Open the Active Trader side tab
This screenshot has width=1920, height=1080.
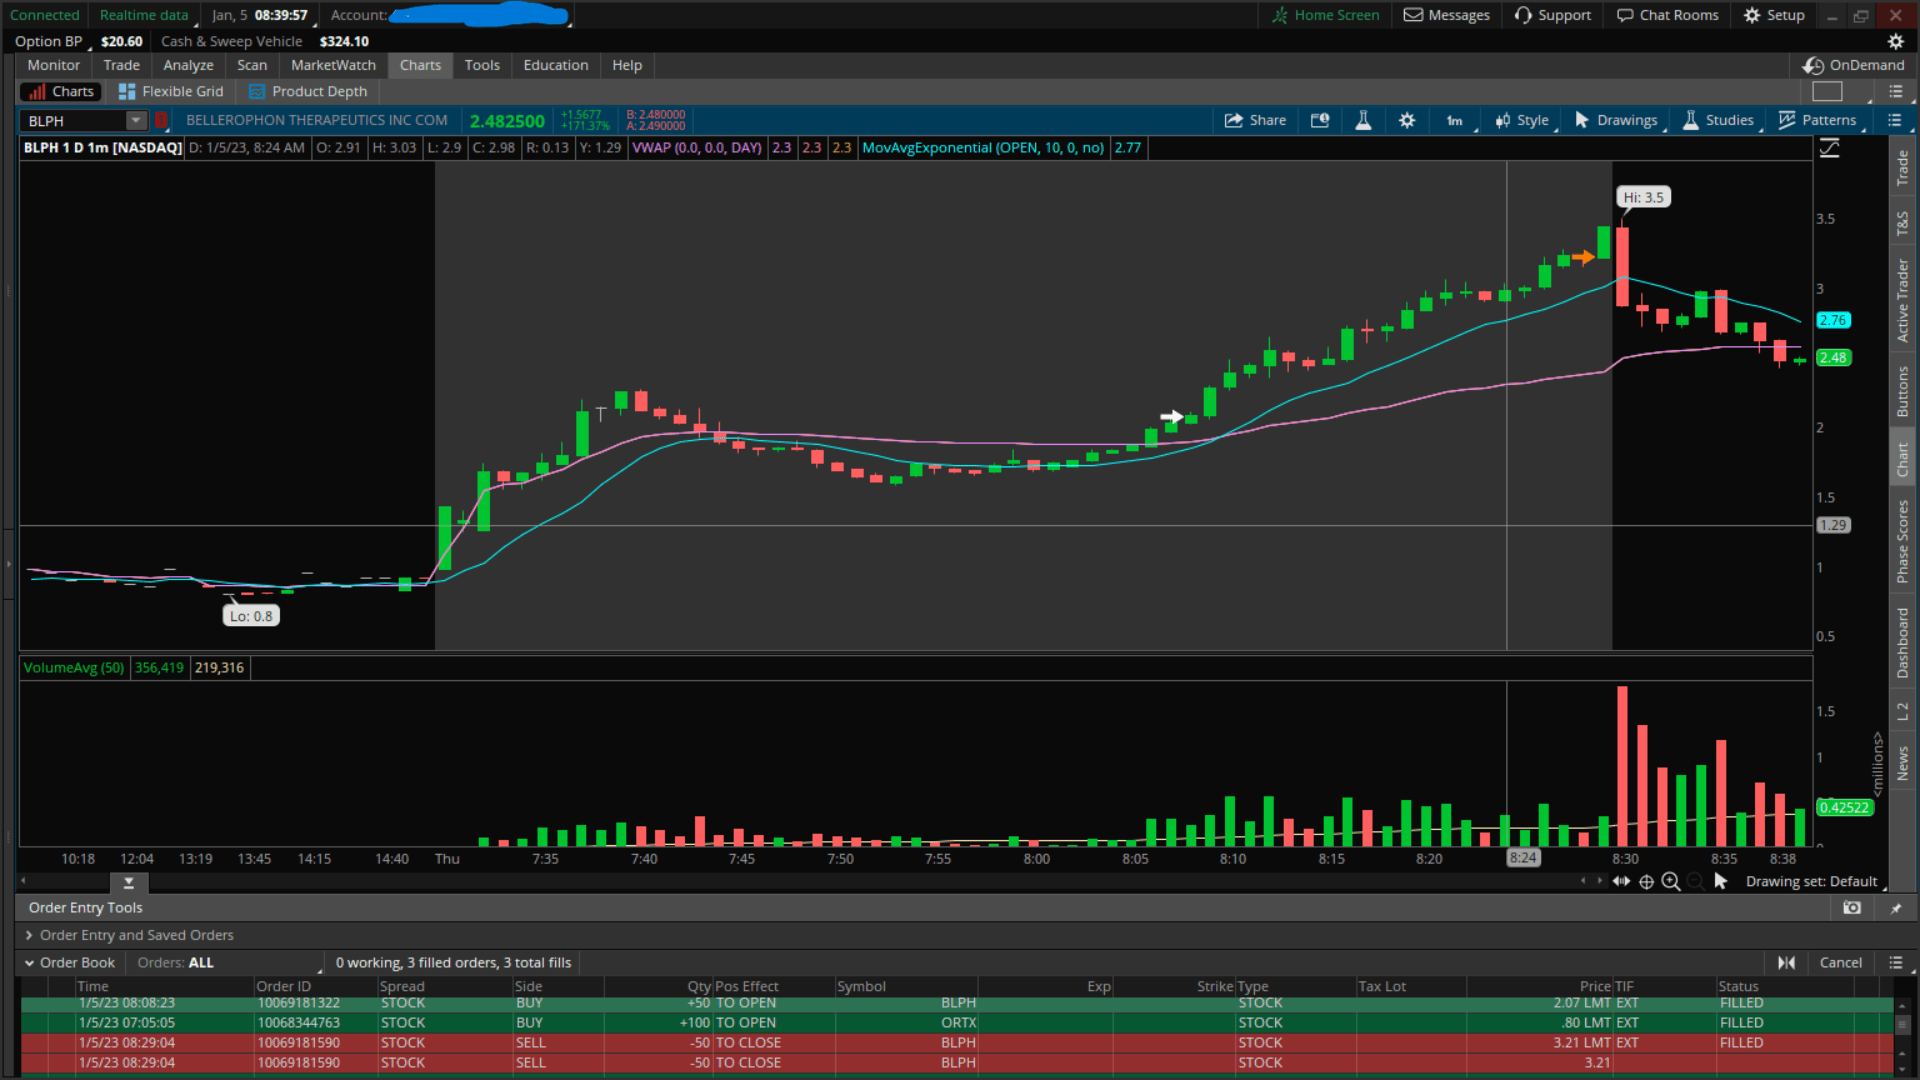coord(1902,300)
